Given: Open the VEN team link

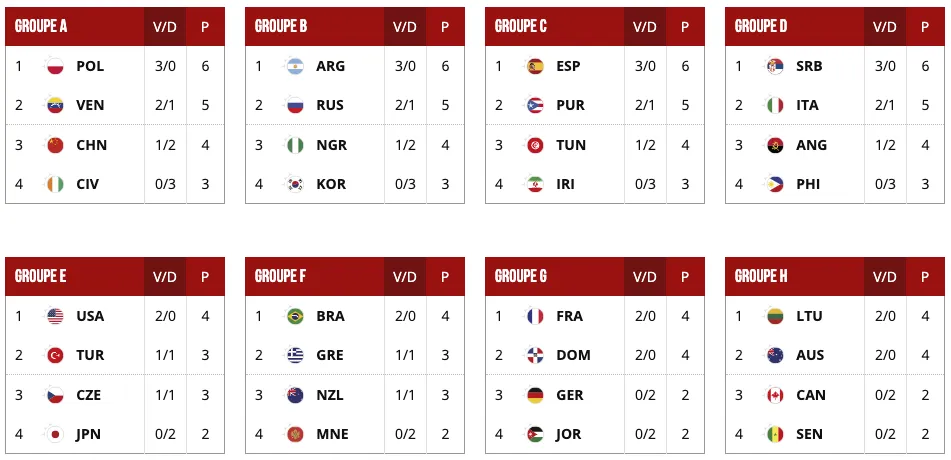Looking at the screenshot, I should click(90, 105).
